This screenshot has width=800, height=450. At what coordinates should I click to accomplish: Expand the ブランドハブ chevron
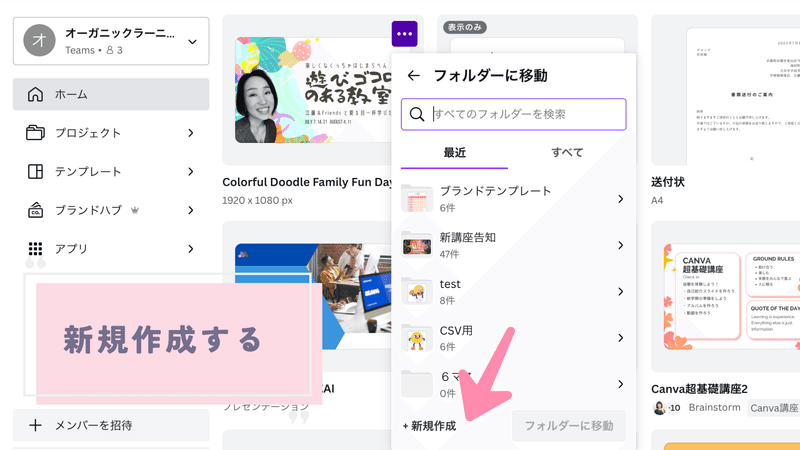191,210
